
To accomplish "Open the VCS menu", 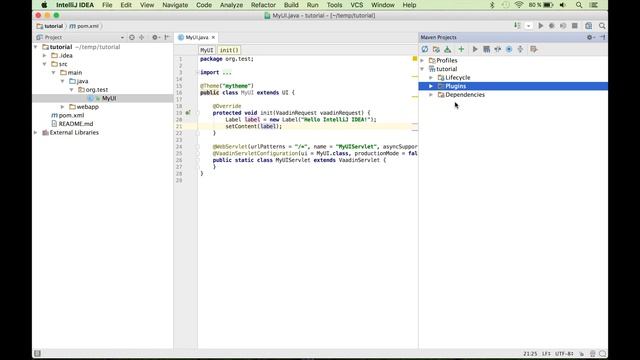I will pos(356,5).
